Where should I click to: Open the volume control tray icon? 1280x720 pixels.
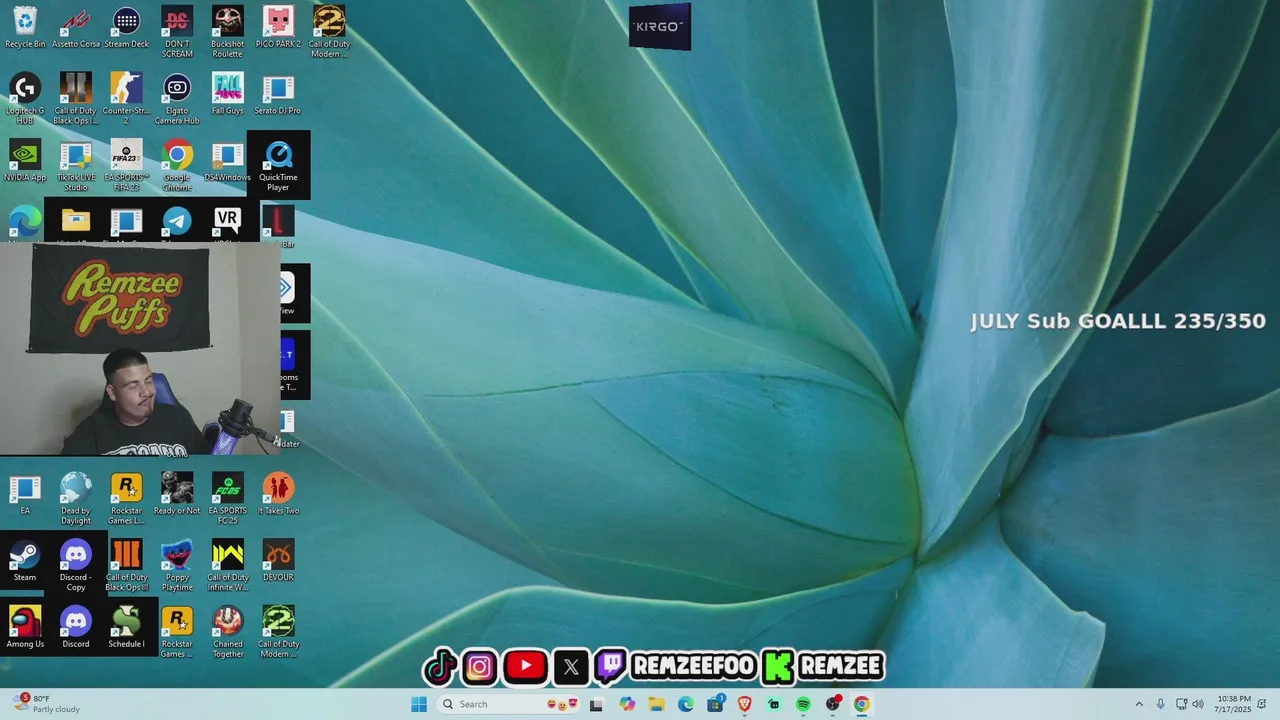pyautogui.click(x=1198, y=704)
